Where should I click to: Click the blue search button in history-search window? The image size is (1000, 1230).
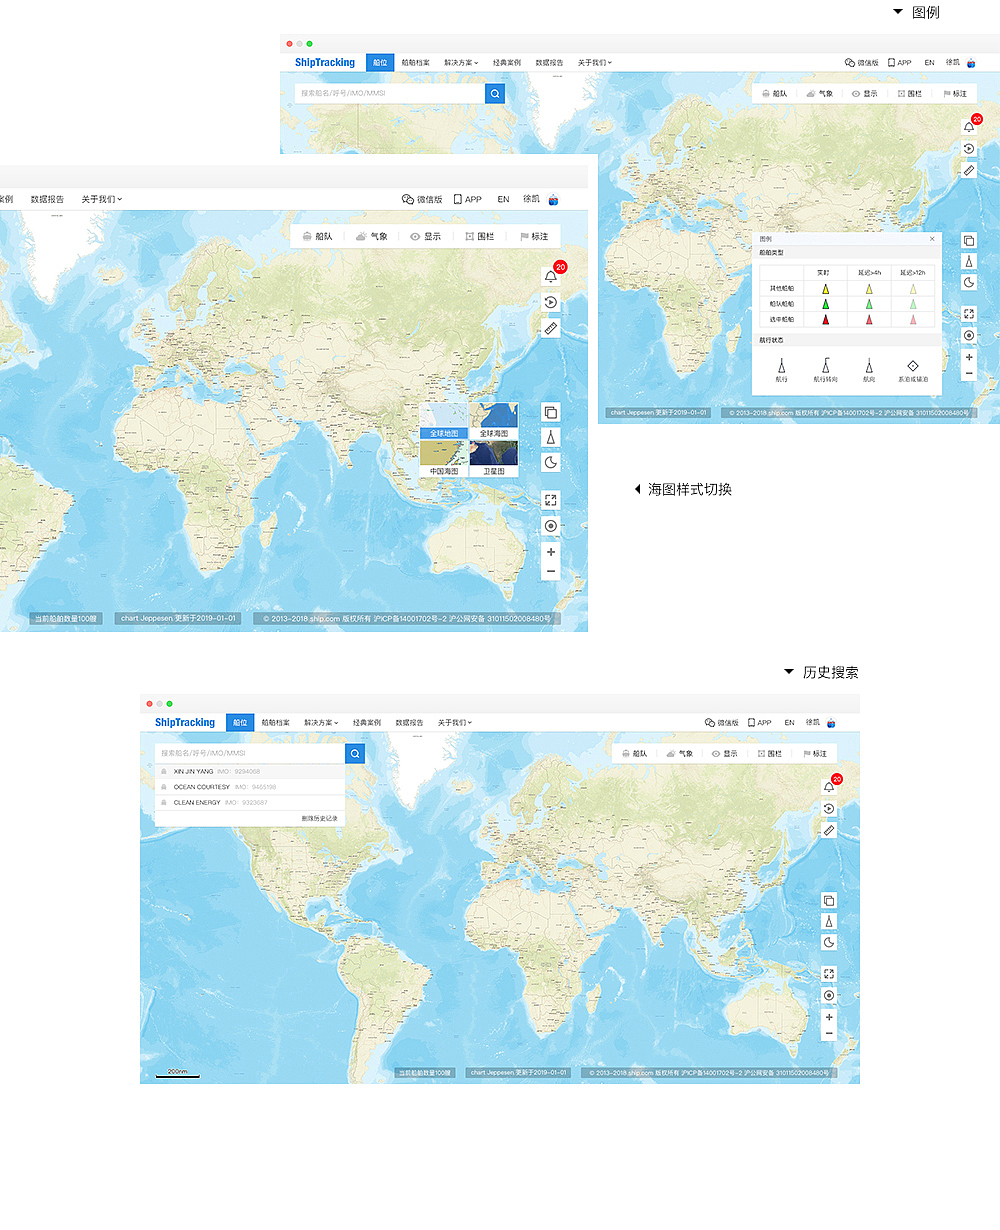[x=355, y=753]
